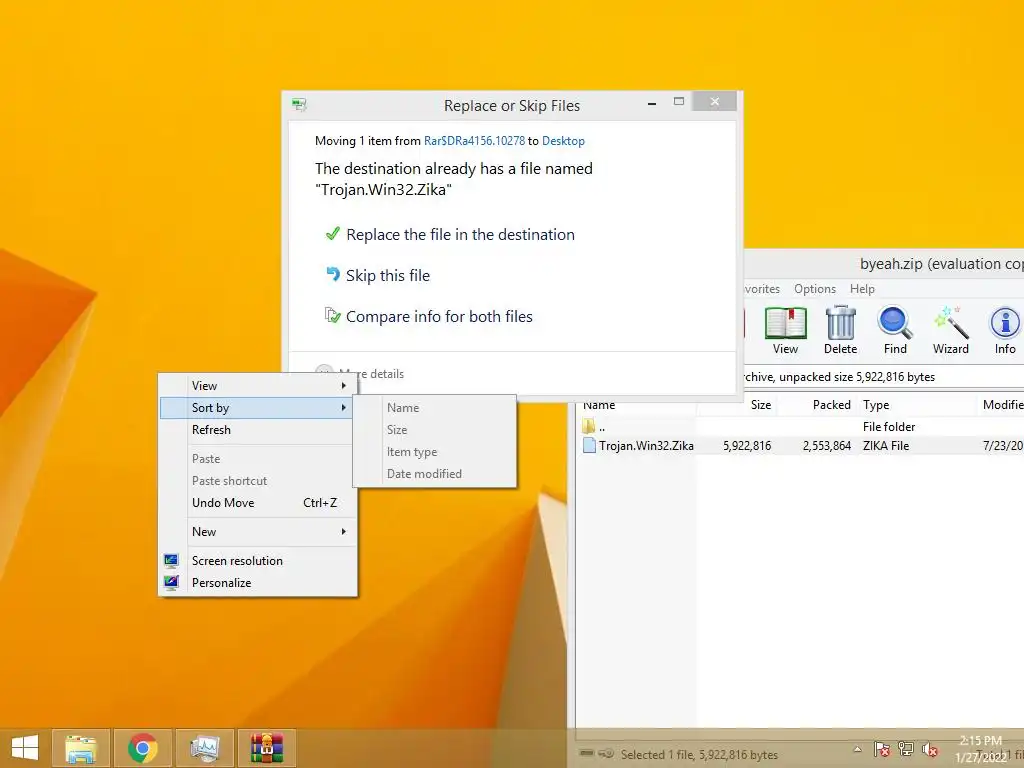Sort desktop icons by Name
This screenshot has height=768, width=1024.
point(434,408)
